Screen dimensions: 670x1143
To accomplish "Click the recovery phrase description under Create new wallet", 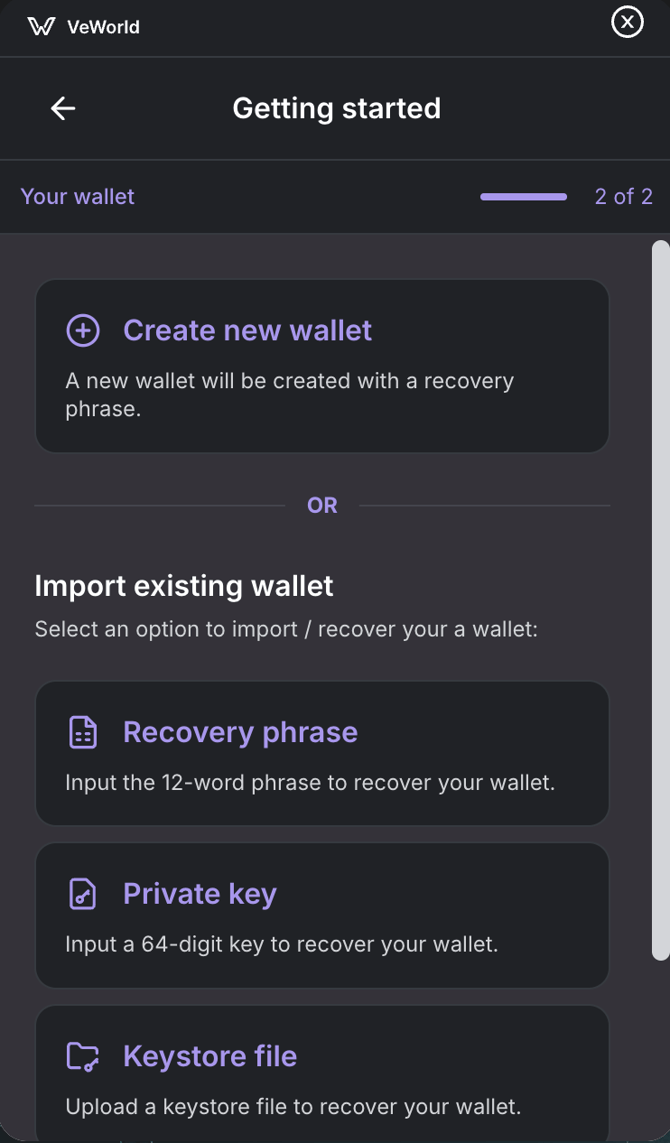I will [x=290, y=394].
